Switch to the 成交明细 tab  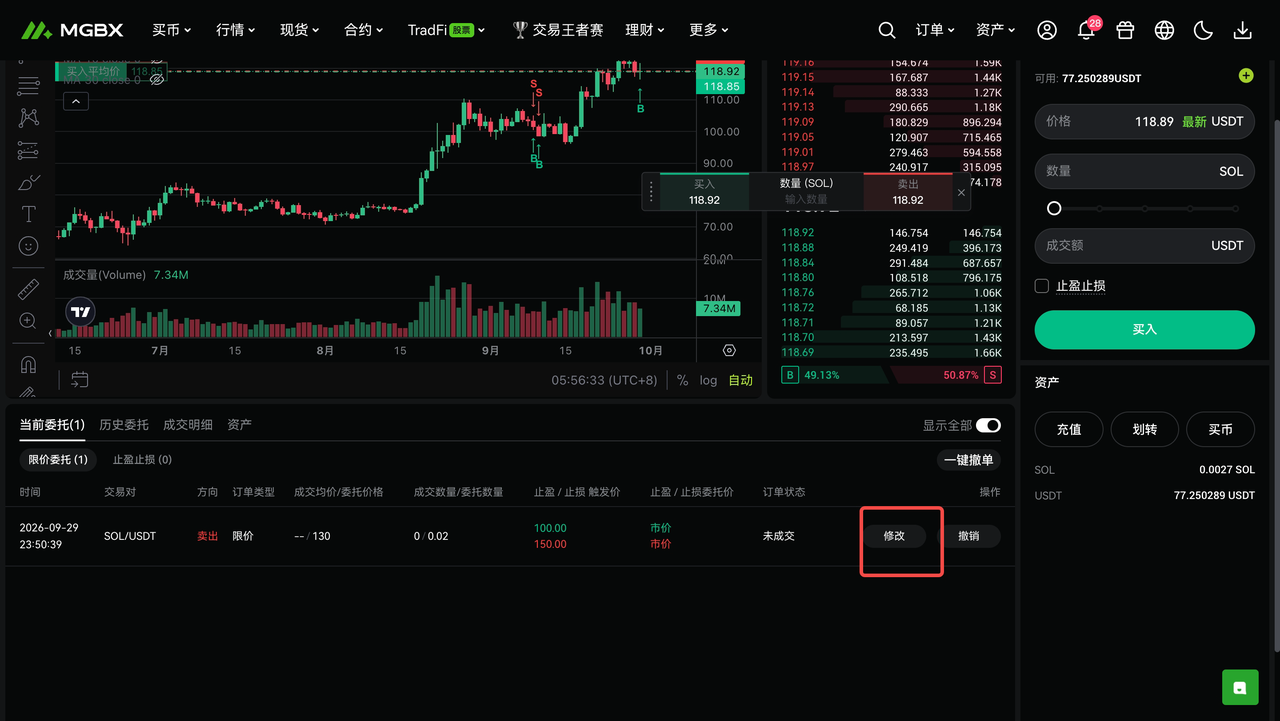[188, 425]
